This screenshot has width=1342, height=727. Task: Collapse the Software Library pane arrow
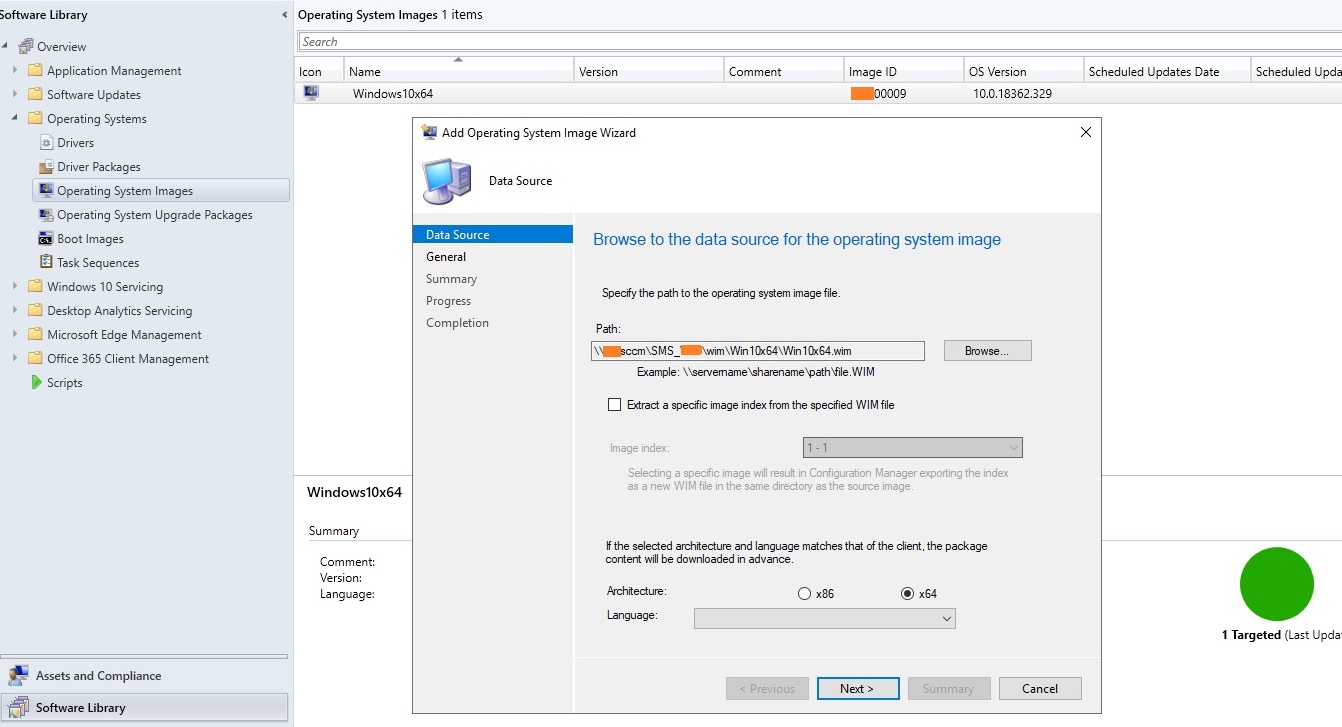pos(285,15)
